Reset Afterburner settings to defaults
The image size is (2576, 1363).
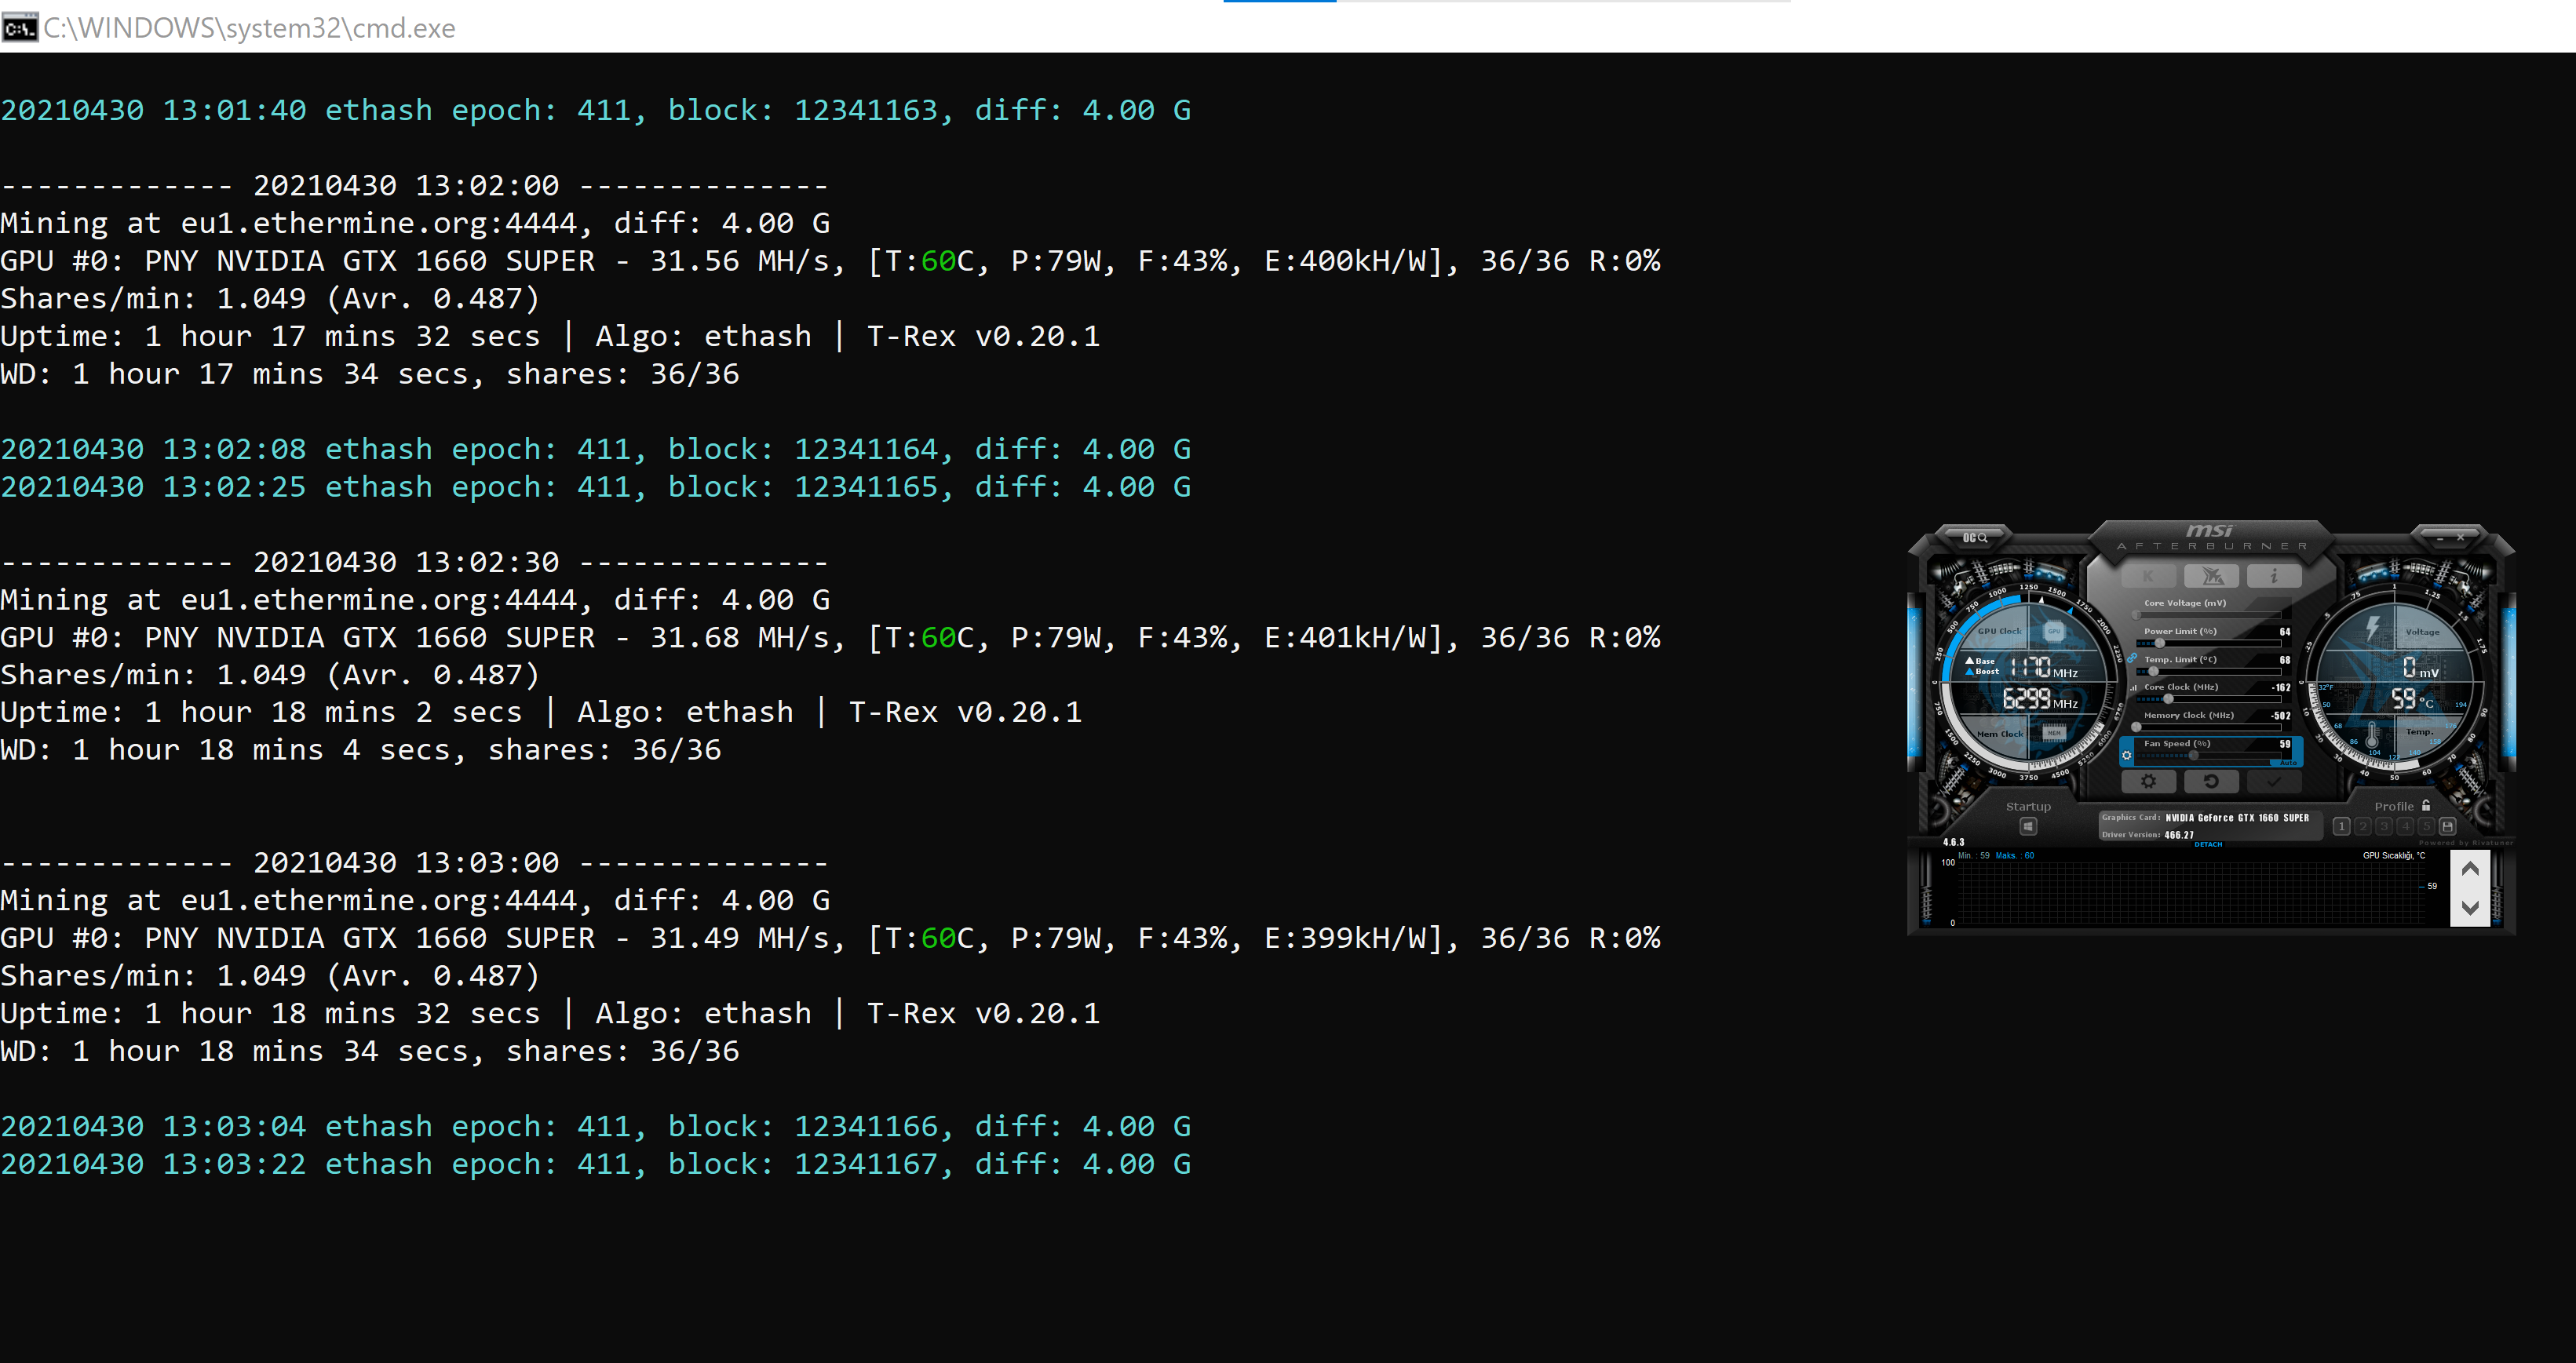[2212, 782]
